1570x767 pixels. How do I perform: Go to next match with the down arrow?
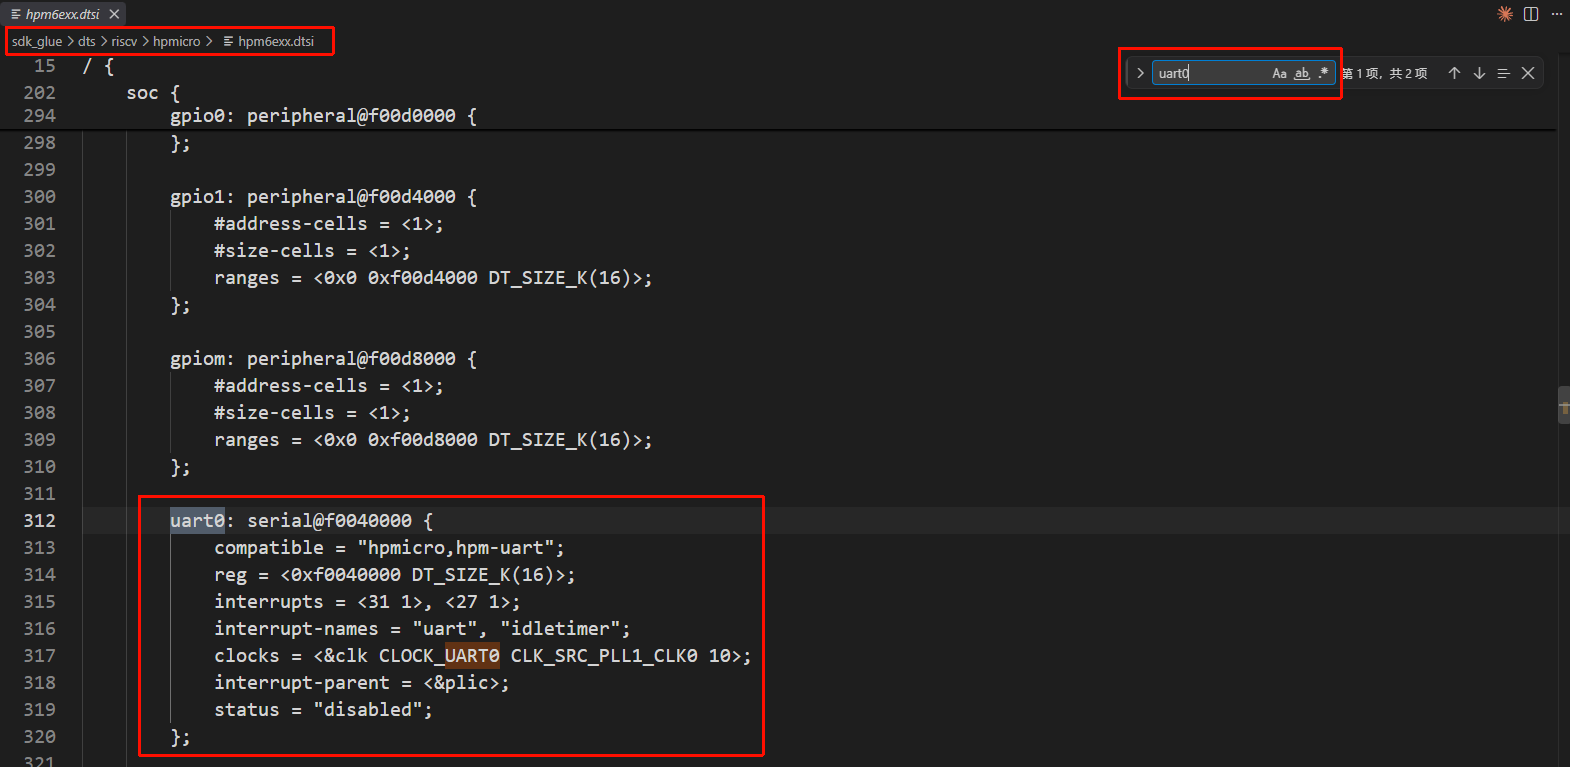pyautogui.click(x=1479, y=73)
